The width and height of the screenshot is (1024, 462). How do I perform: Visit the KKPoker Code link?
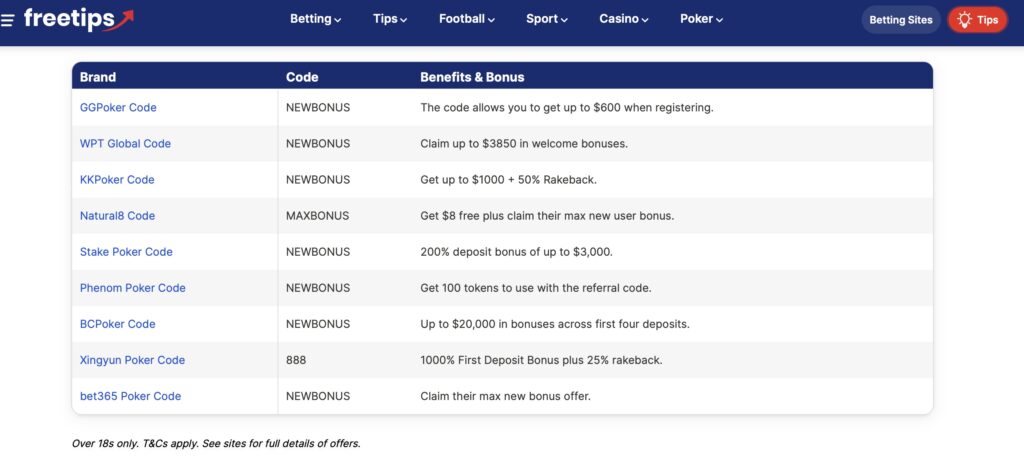tap(117, 180)
